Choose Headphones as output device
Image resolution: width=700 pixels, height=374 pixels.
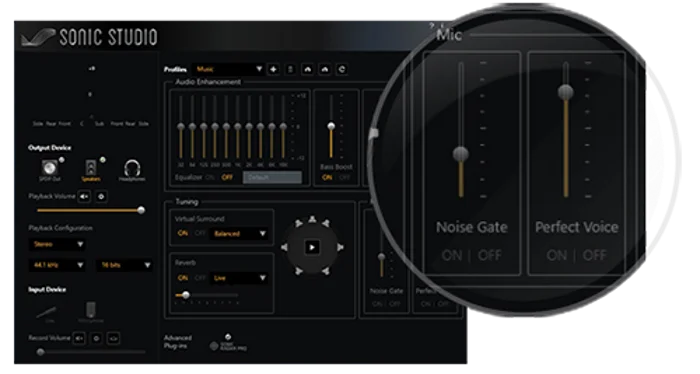click(x=132, y=170)
